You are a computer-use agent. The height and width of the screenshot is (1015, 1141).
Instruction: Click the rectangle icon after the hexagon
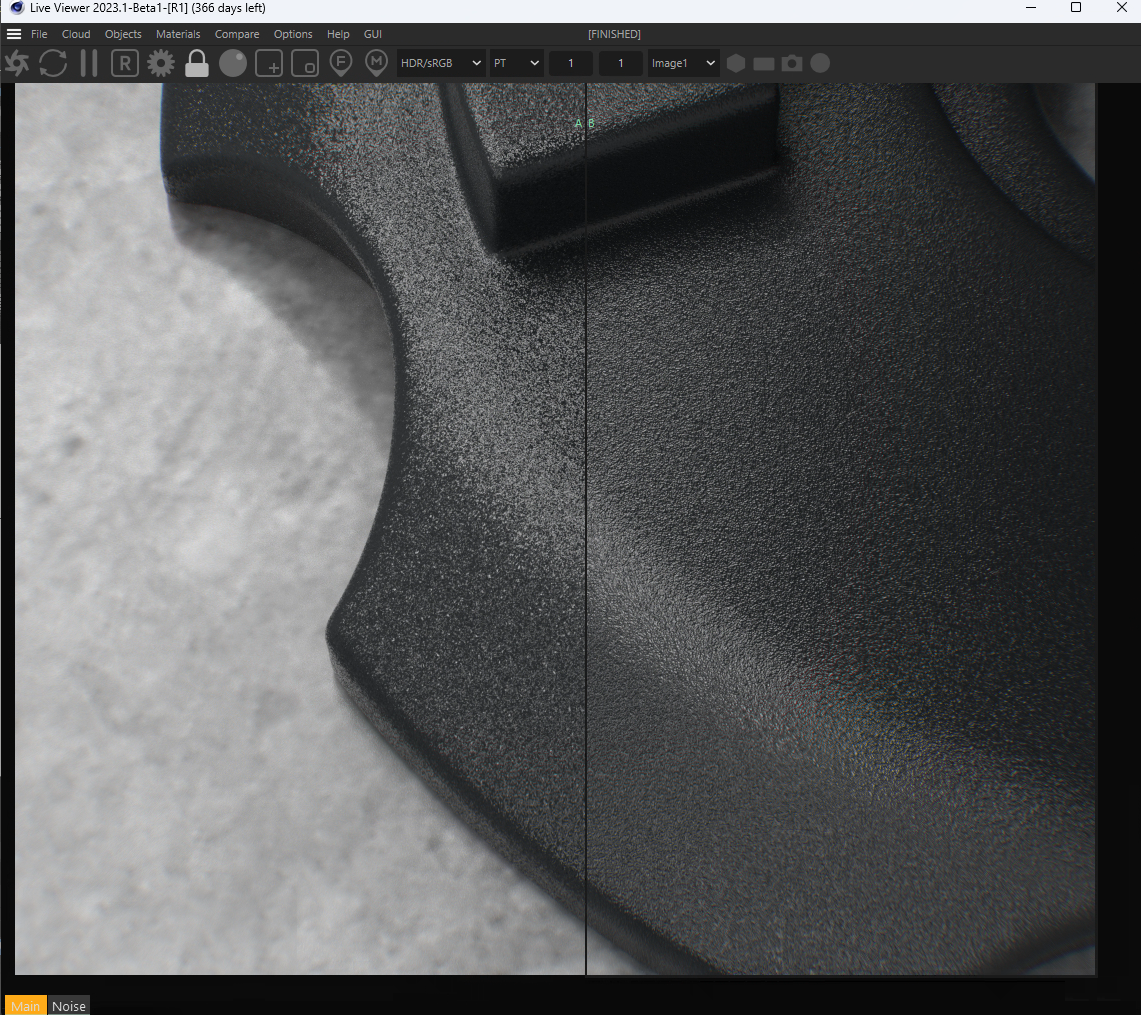coord(764,64)
